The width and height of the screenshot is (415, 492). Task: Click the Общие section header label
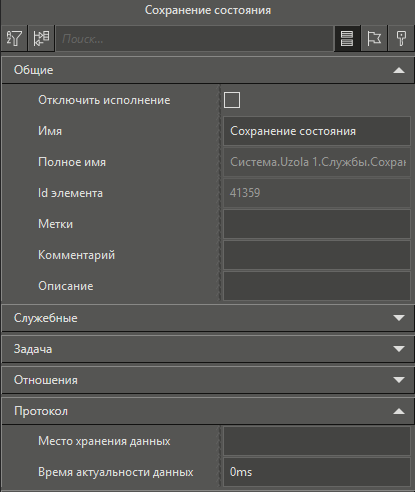coord(33,70)
